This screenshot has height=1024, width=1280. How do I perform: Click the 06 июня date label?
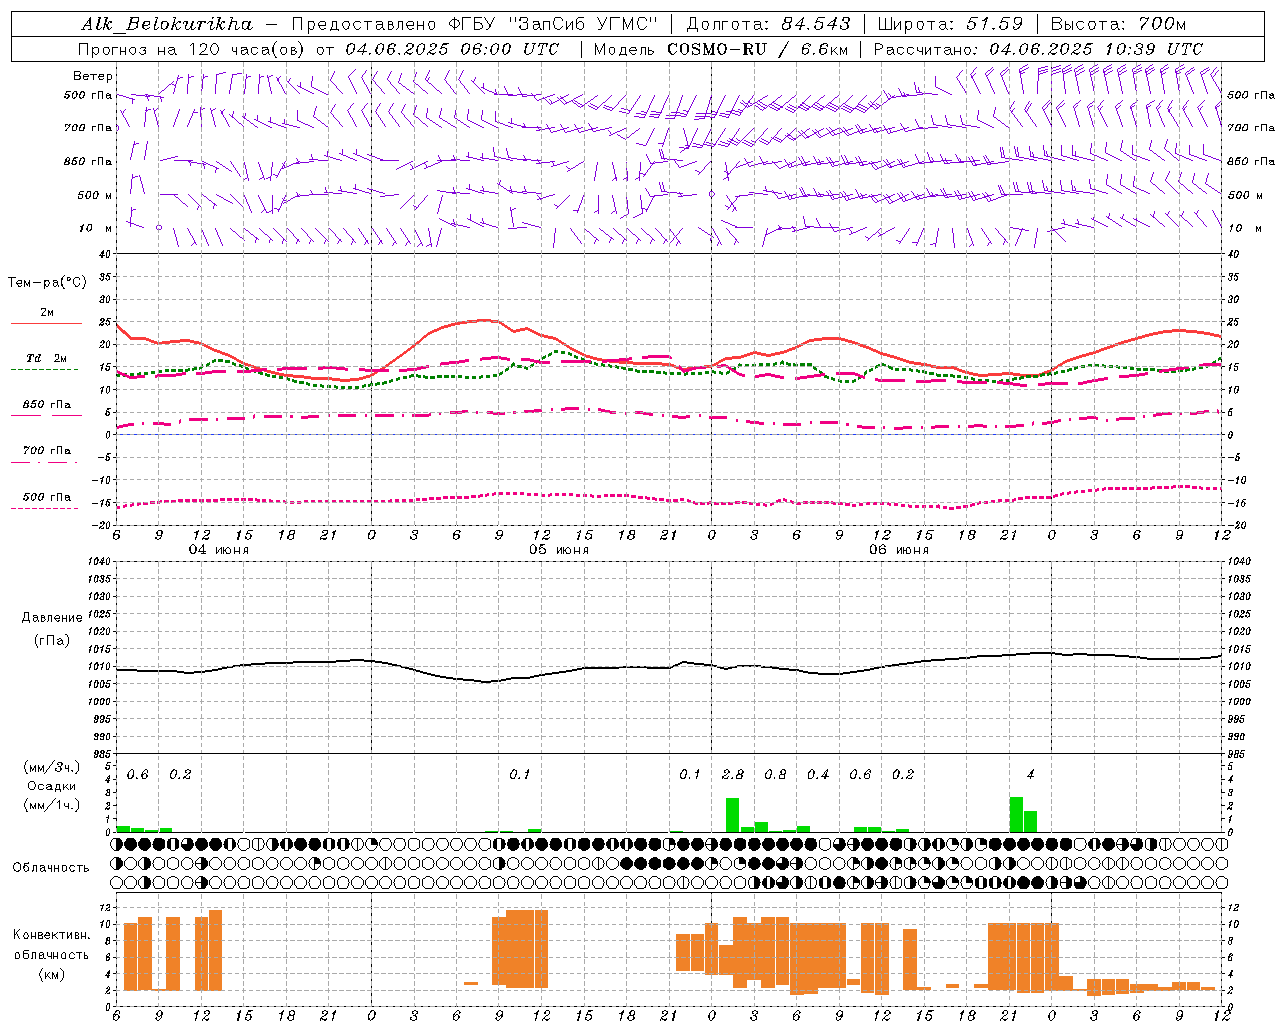pyautogui.click(x=899, y=550)
